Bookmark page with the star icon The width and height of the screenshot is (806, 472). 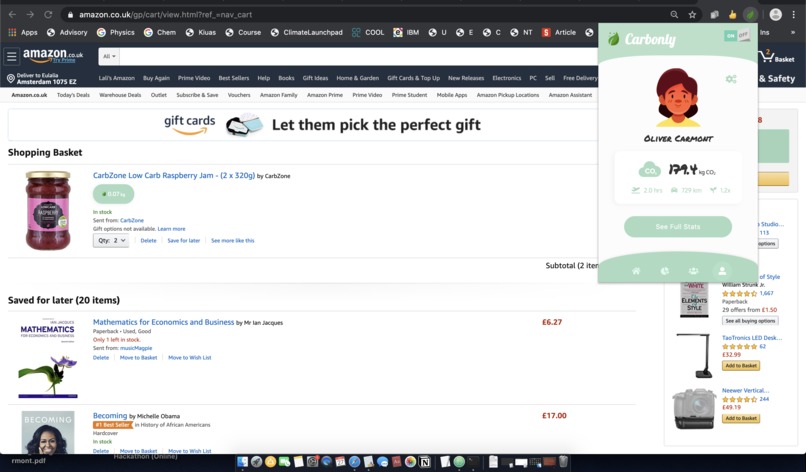692,15
